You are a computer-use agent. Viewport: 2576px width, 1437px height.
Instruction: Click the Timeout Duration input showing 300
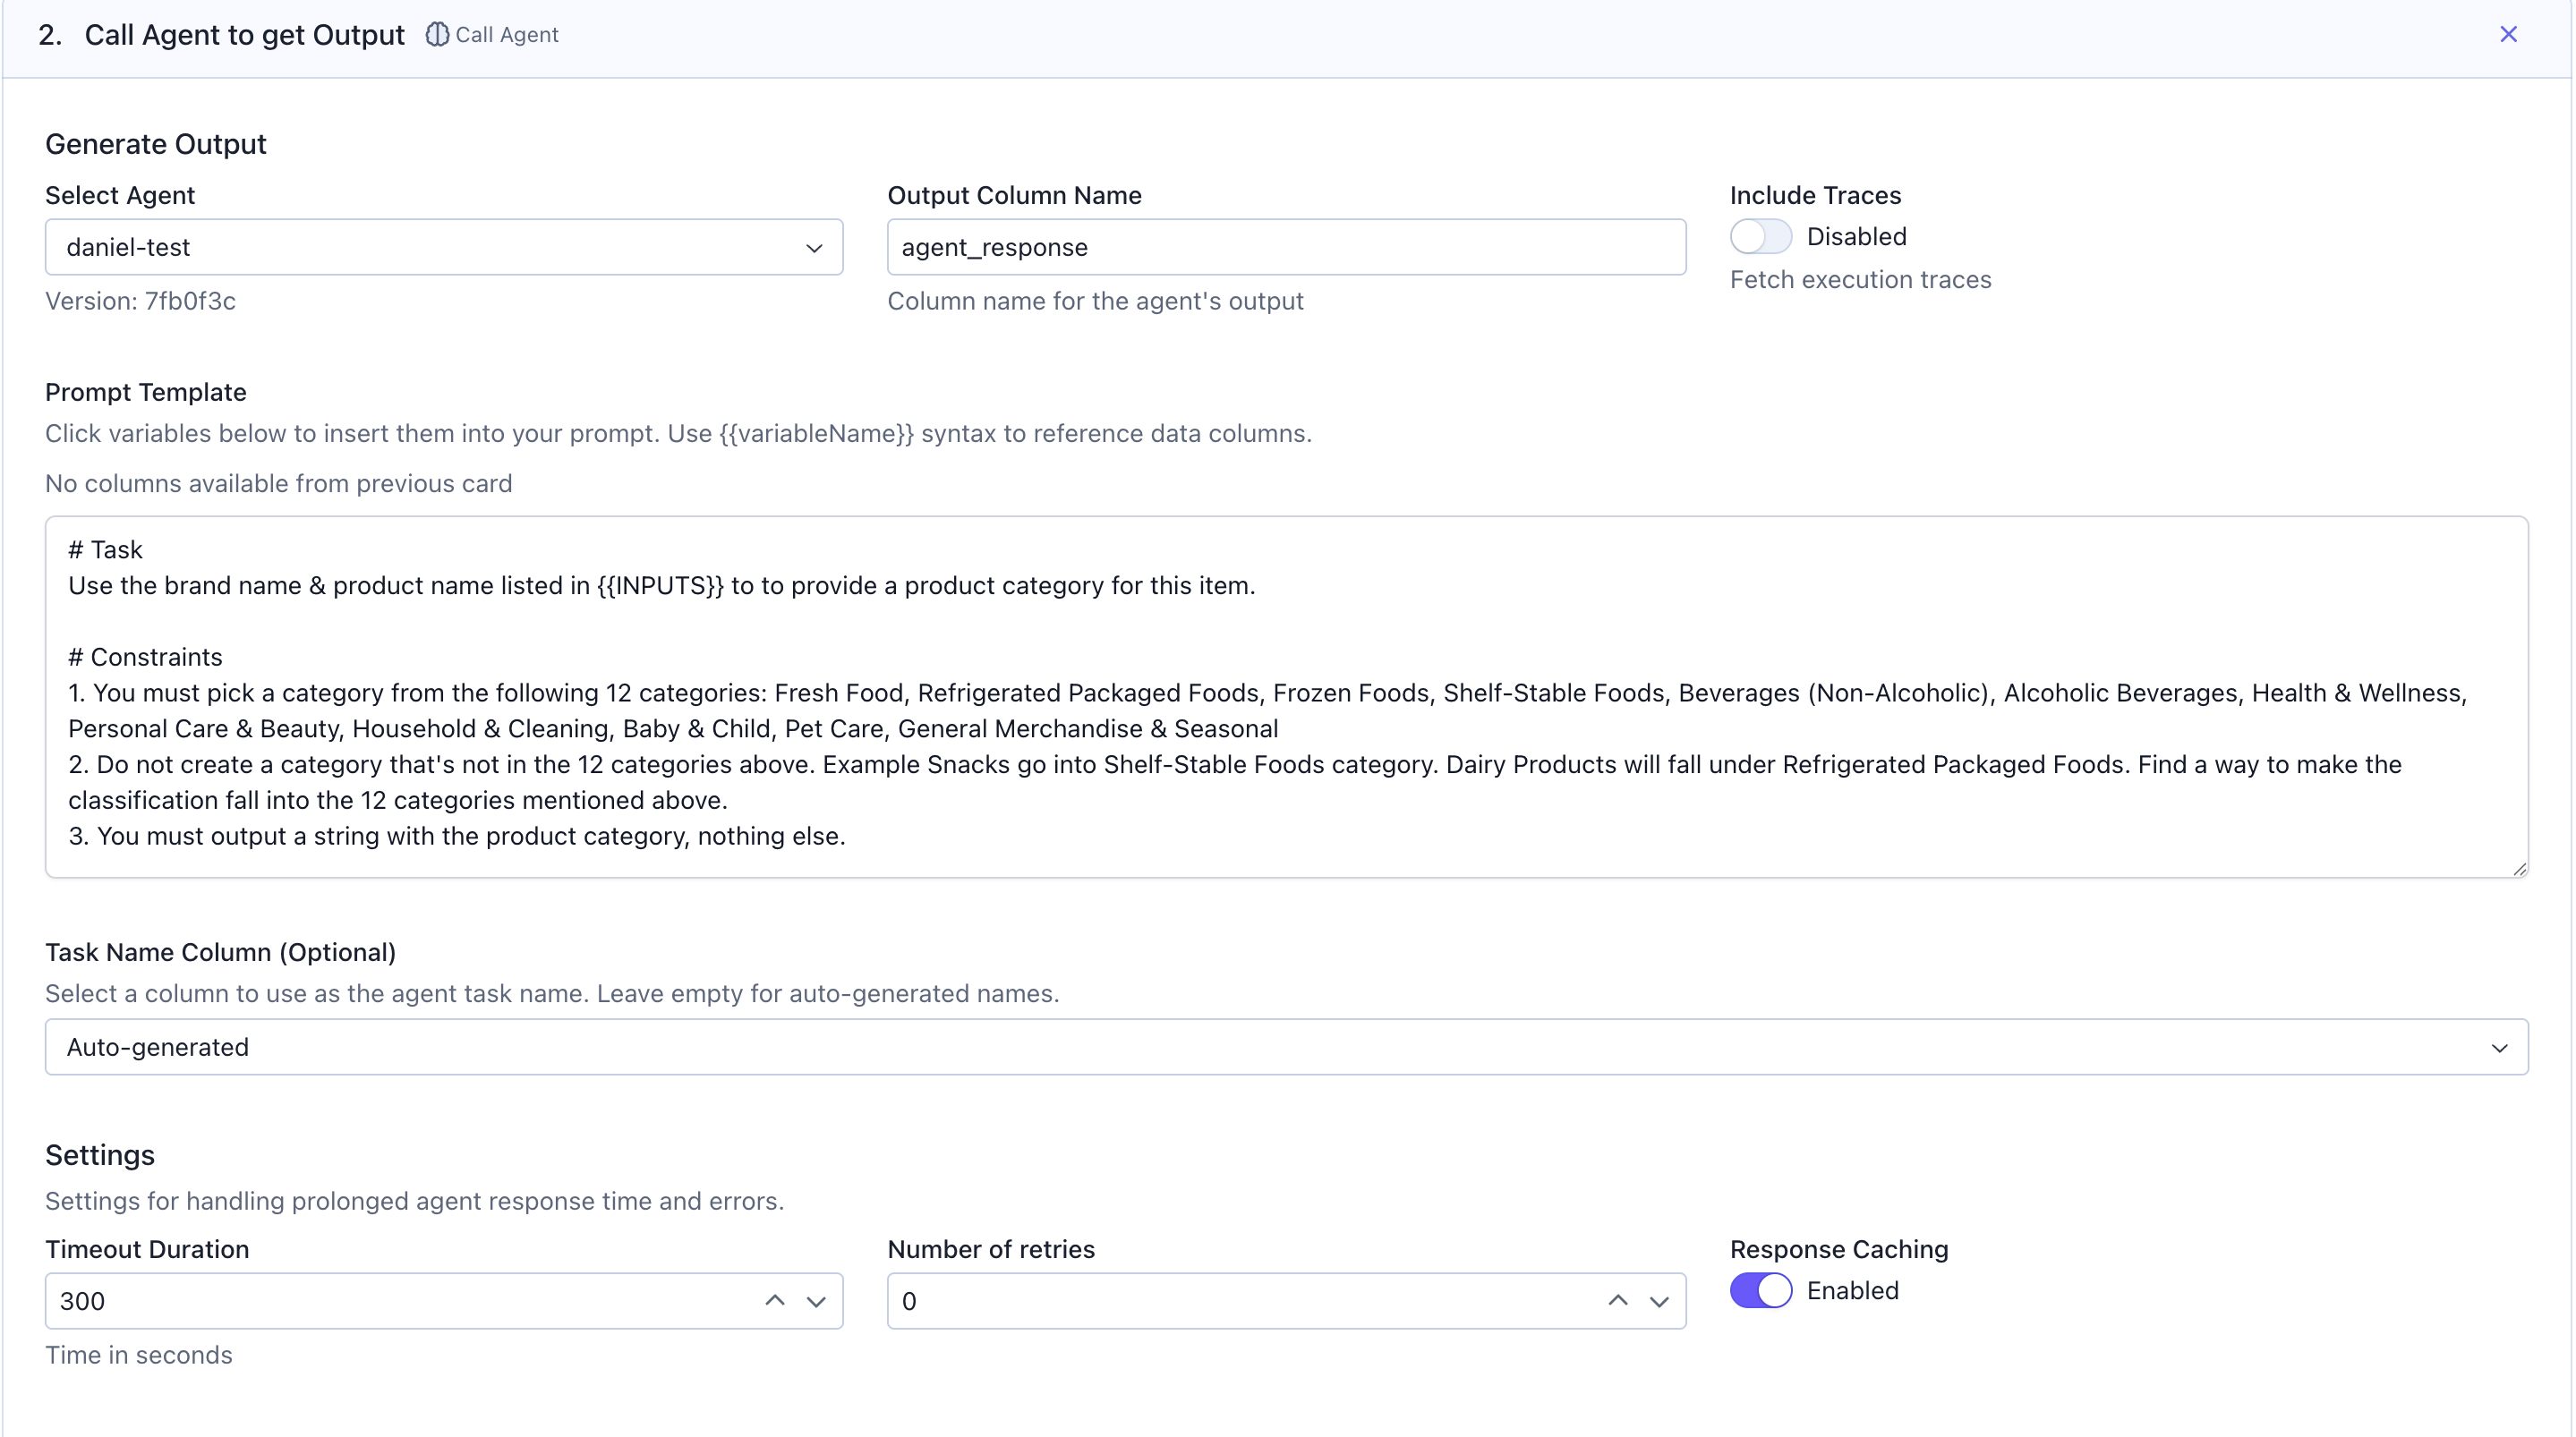click(400, 1301)
